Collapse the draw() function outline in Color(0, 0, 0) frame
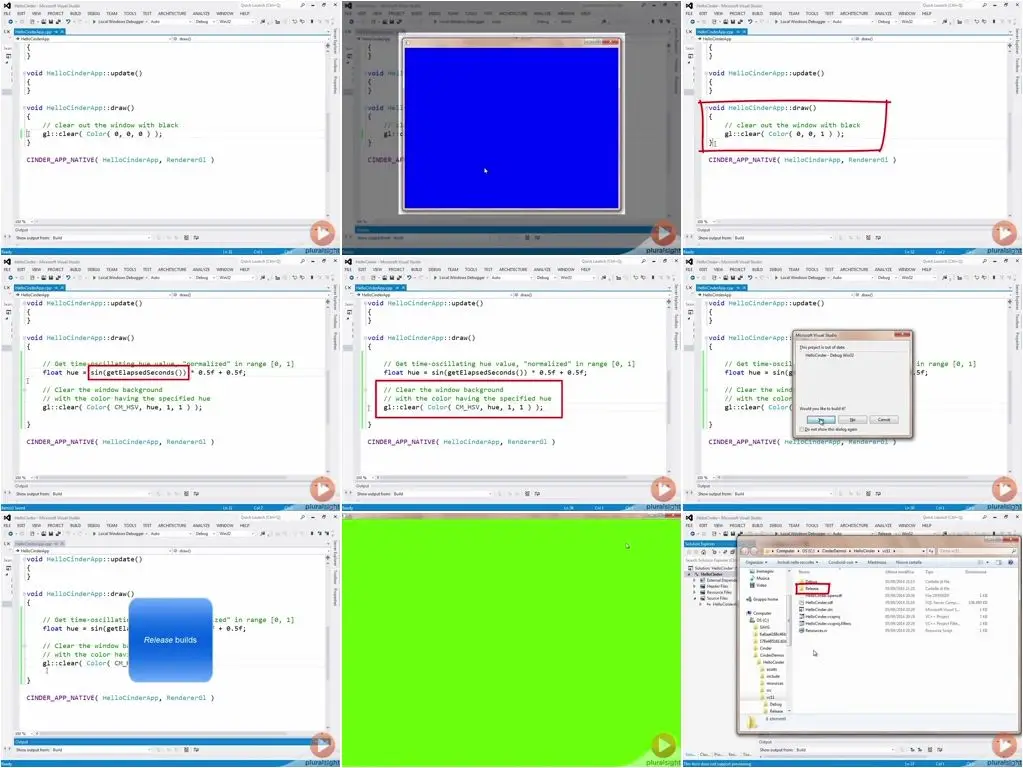Image resolution: width=1023 pixels, height=768 pixels. (x=24, y=108)
